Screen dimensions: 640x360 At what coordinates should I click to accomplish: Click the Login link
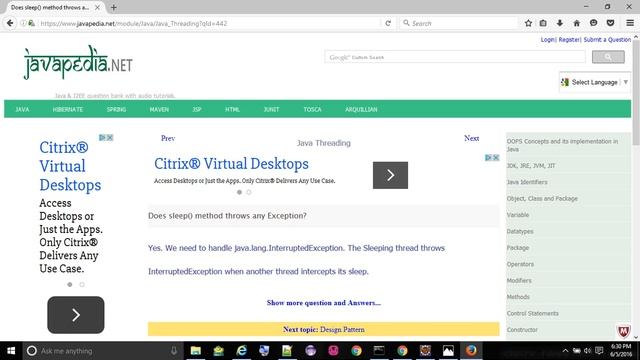pos(547,40)
